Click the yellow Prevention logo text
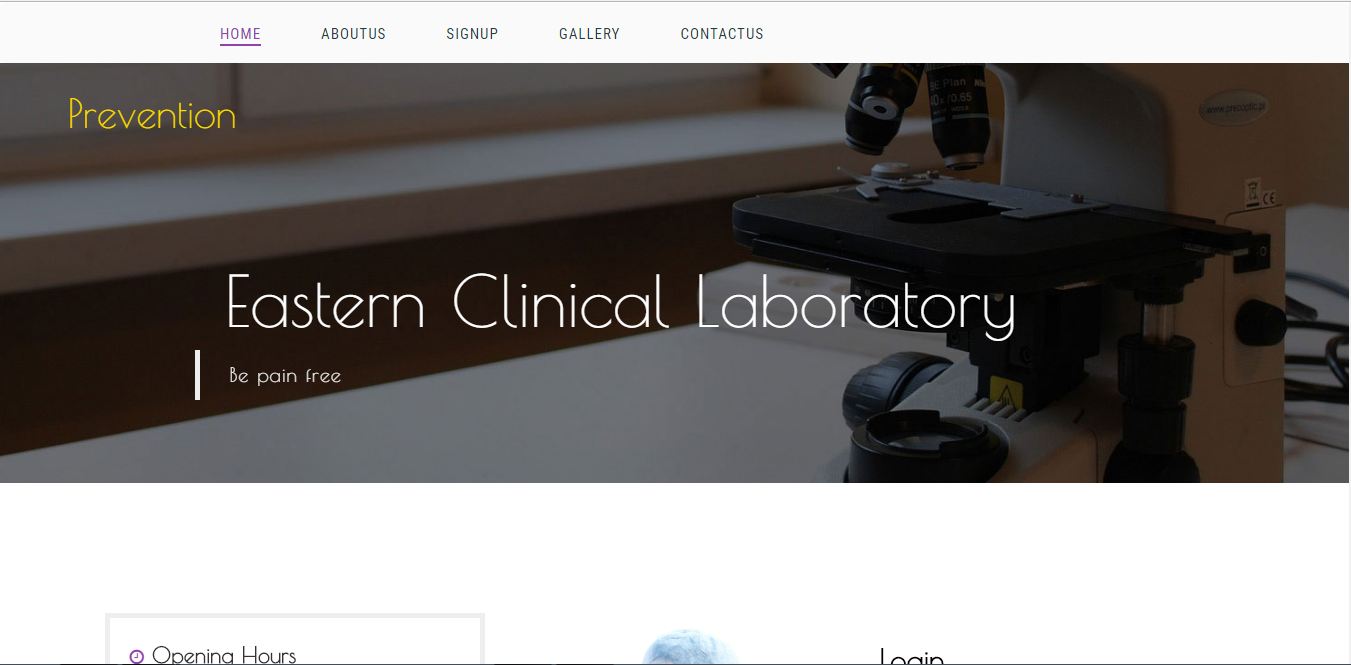Viewport: 1351px width, 665px height. point(152,114)
